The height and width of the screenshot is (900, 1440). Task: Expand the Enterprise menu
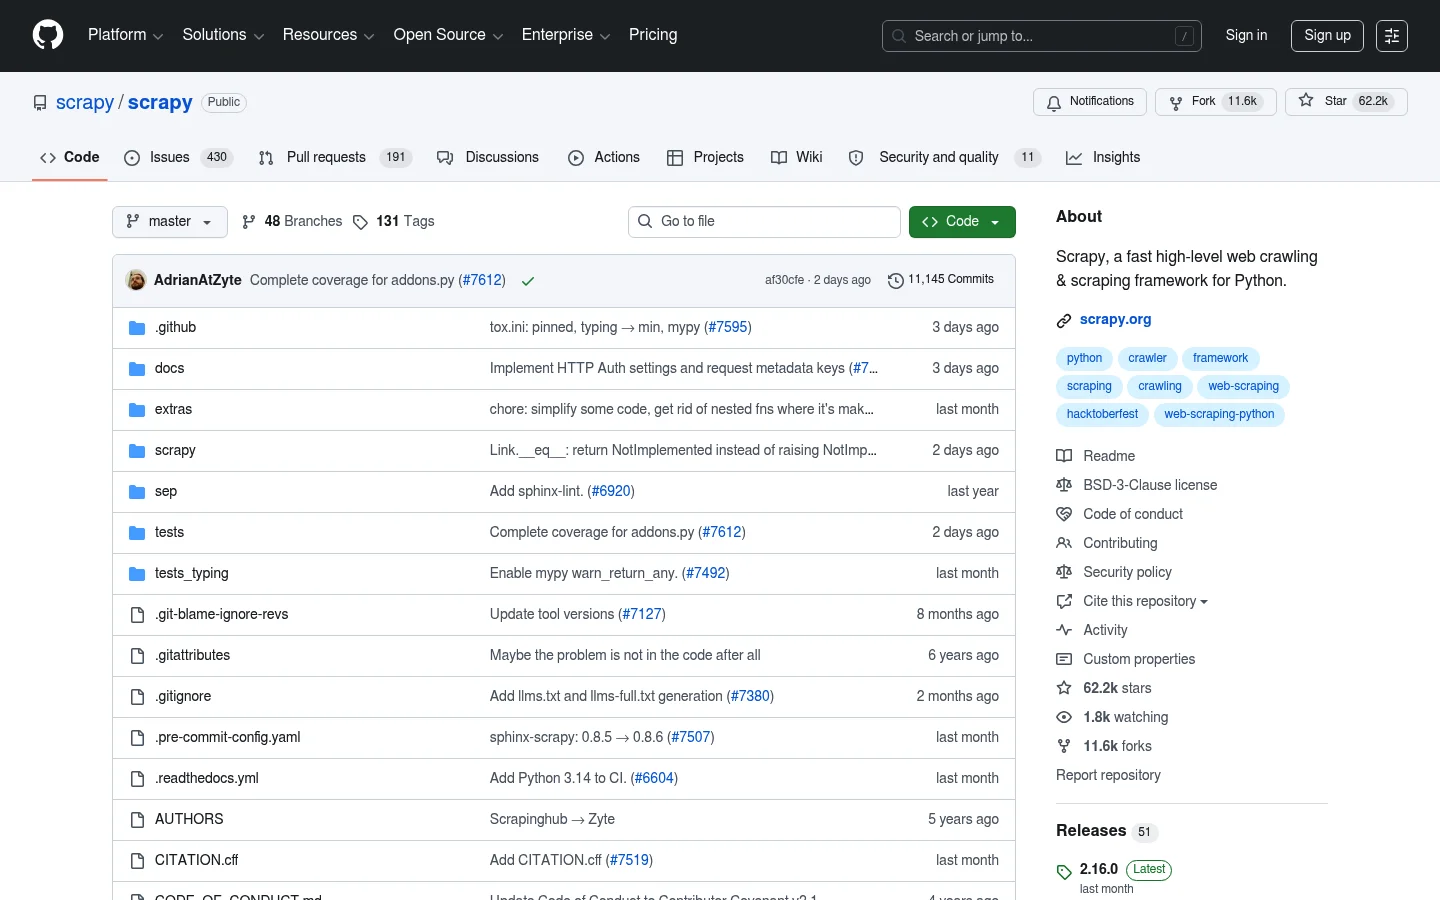[566, 35]
